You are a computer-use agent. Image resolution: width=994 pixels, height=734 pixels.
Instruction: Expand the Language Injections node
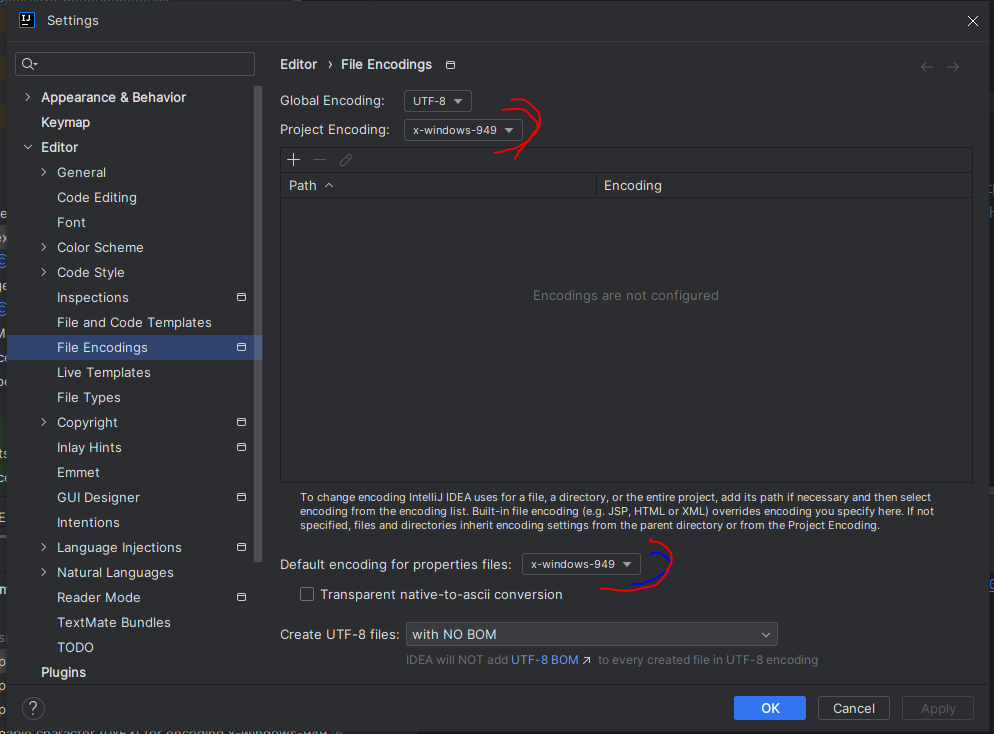44,547
